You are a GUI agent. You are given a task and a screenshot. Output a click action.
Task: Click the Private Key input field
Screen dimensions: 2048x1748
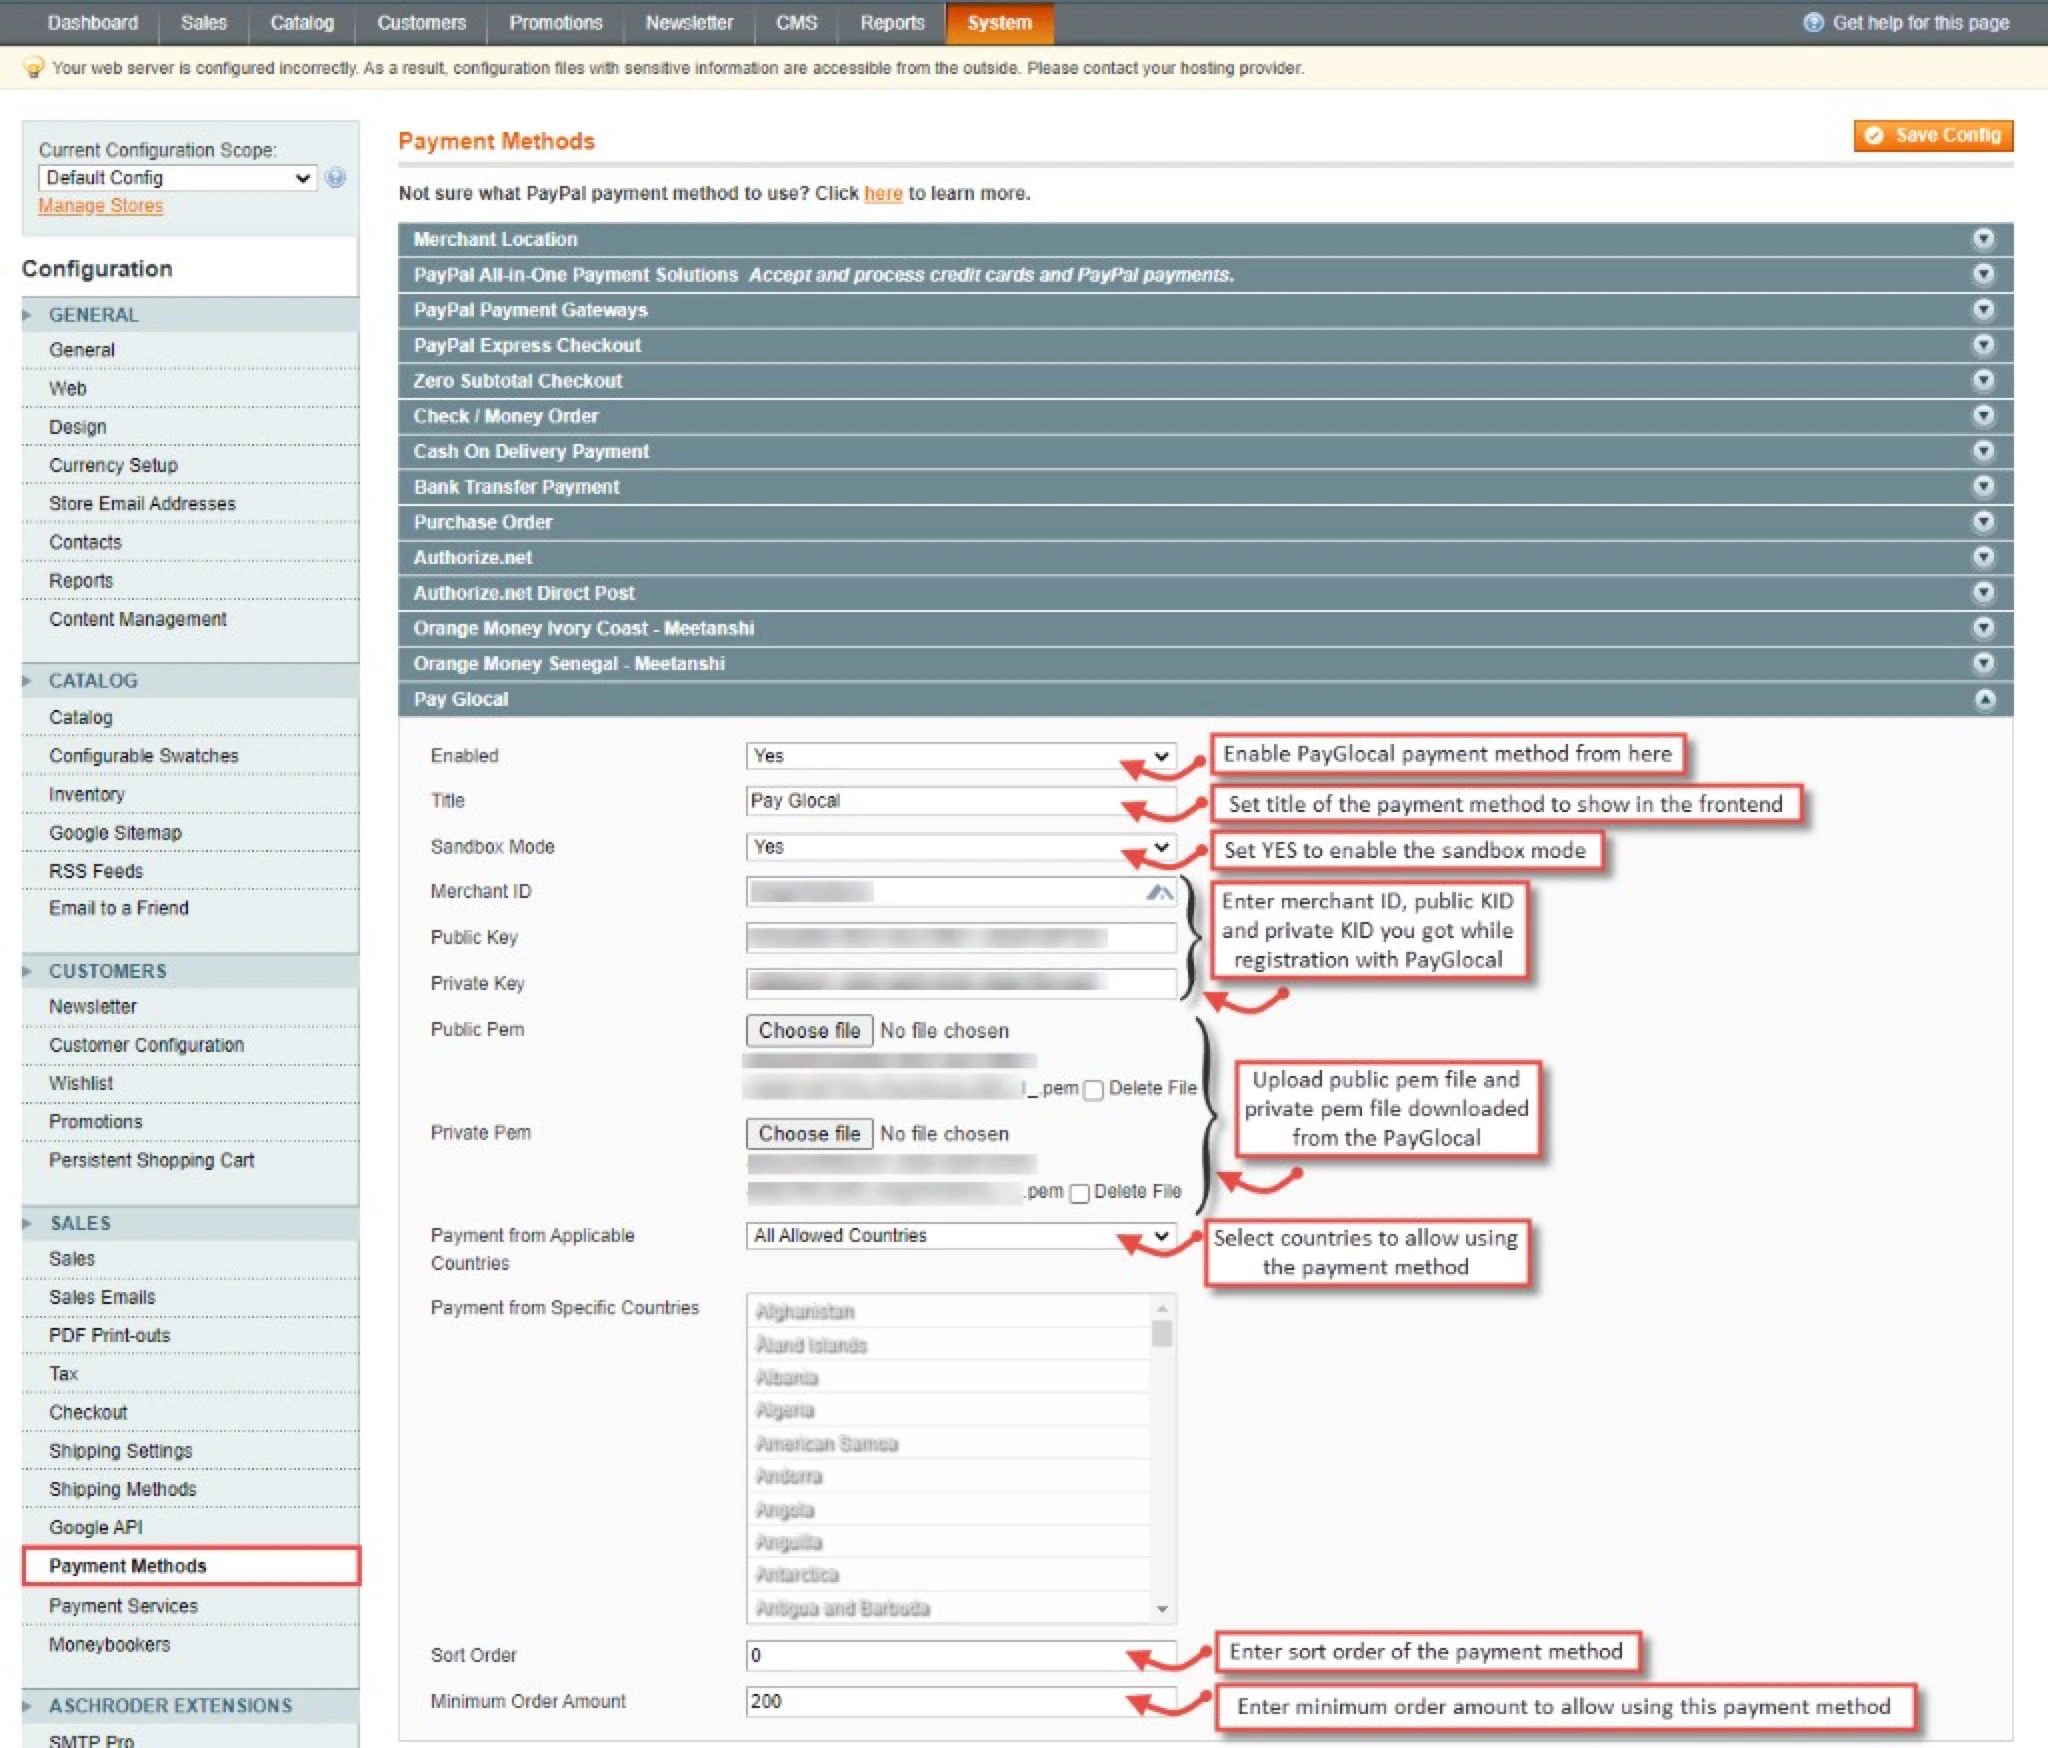pyautogui.click(x=961, y=984)
